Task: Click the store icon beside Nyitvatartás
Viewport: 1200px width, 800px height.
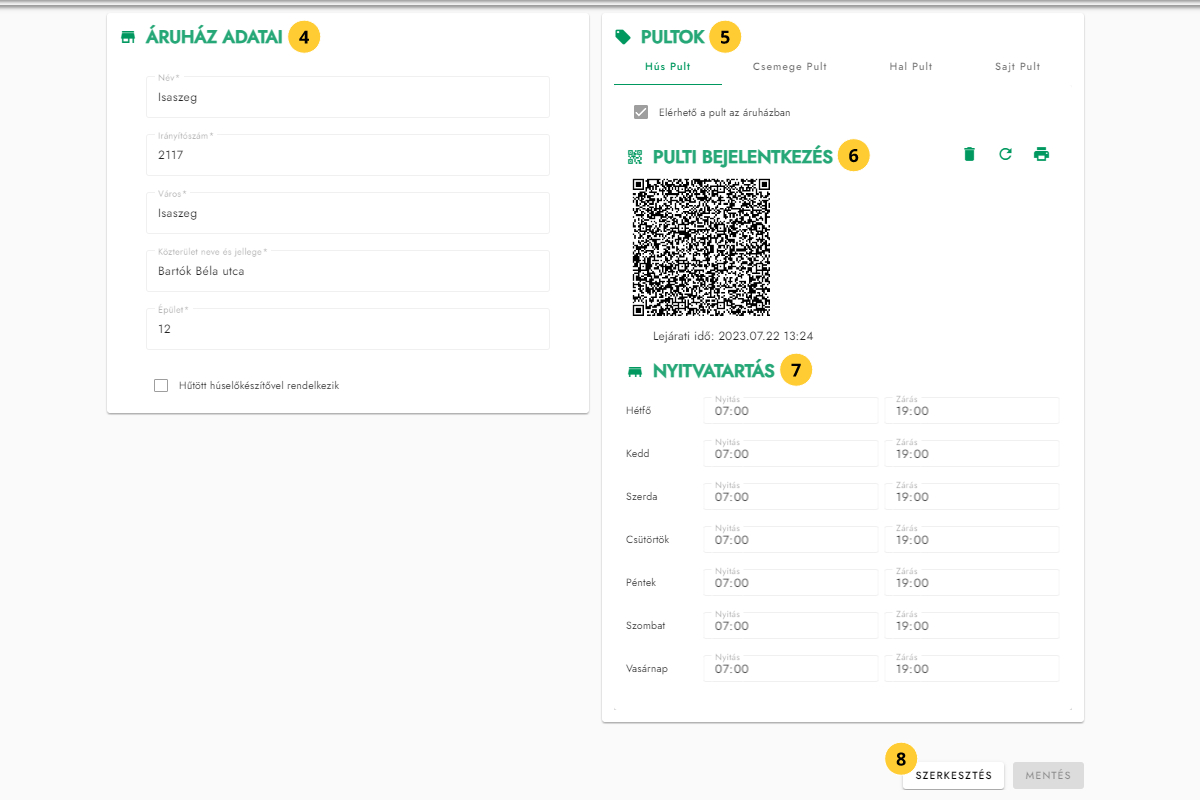Action: (x=634, y=371)
